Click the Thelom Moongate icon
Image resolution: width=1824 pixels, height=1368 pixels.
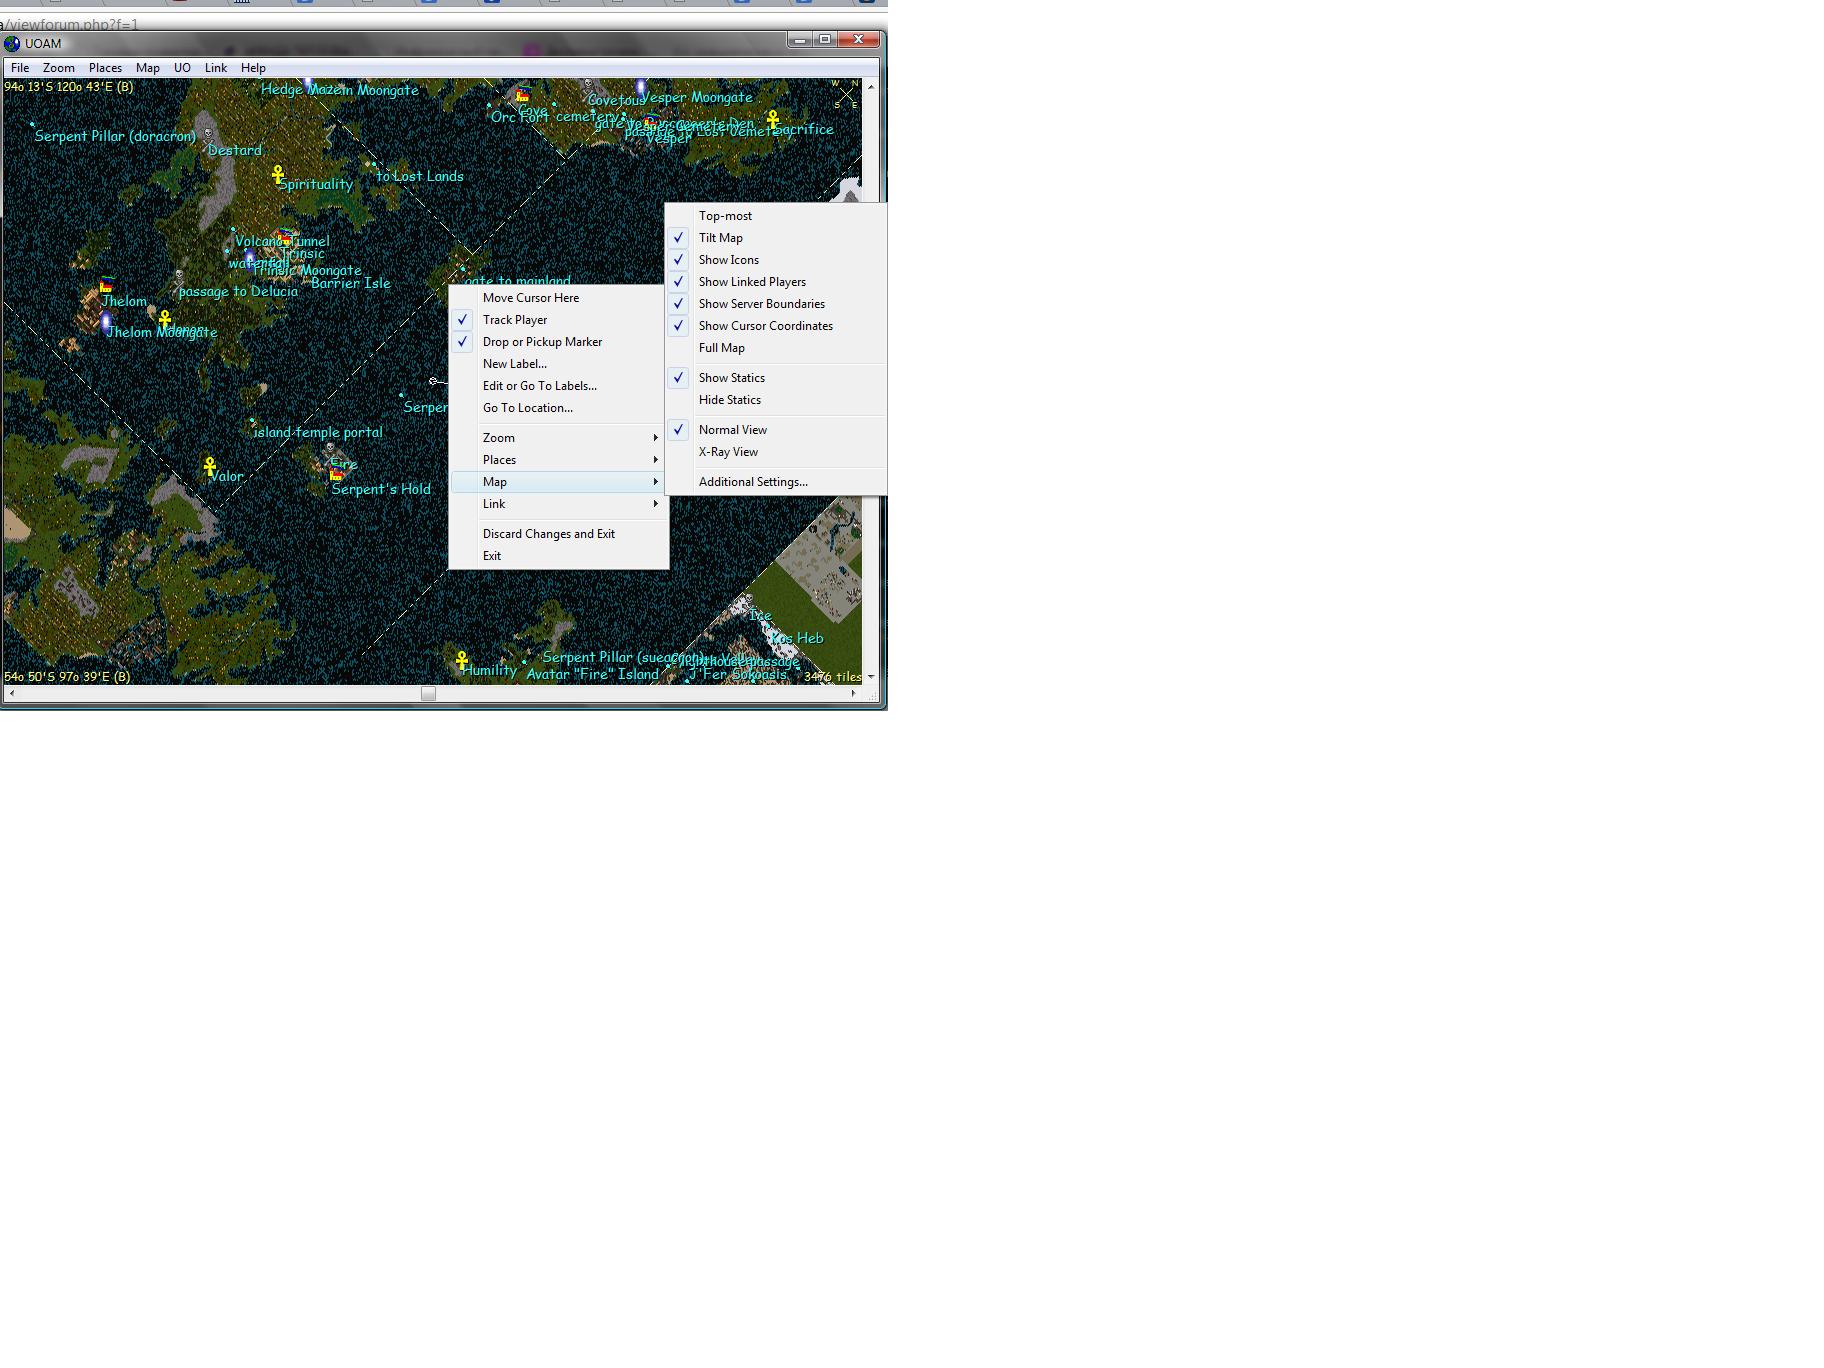(x=106, y=322)
